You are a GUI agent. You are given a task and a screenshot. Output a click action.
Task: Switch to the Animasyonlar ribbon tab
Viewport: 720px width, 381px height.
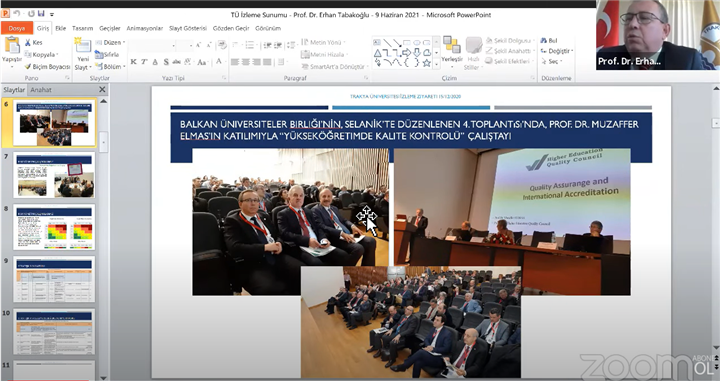pos(145,28)
